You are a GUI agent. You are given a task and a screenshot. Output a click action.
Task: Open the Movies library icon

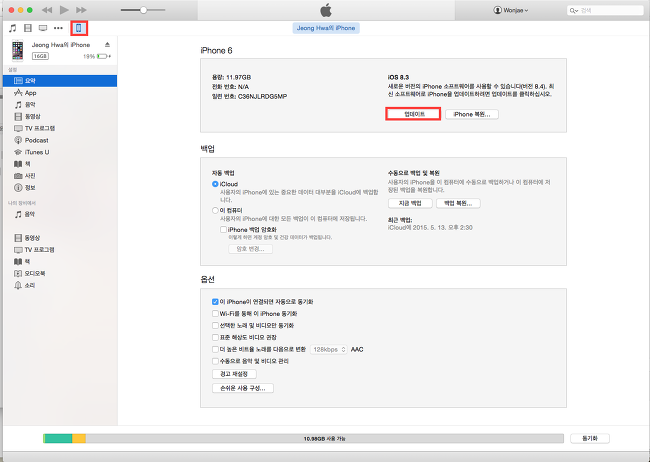(28, 28)
